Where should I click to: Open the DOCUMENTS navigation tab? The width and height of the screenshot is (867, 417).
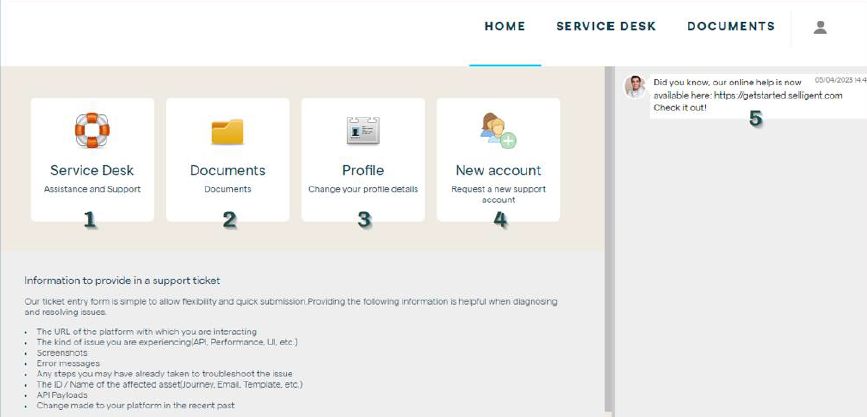point(731,27)
